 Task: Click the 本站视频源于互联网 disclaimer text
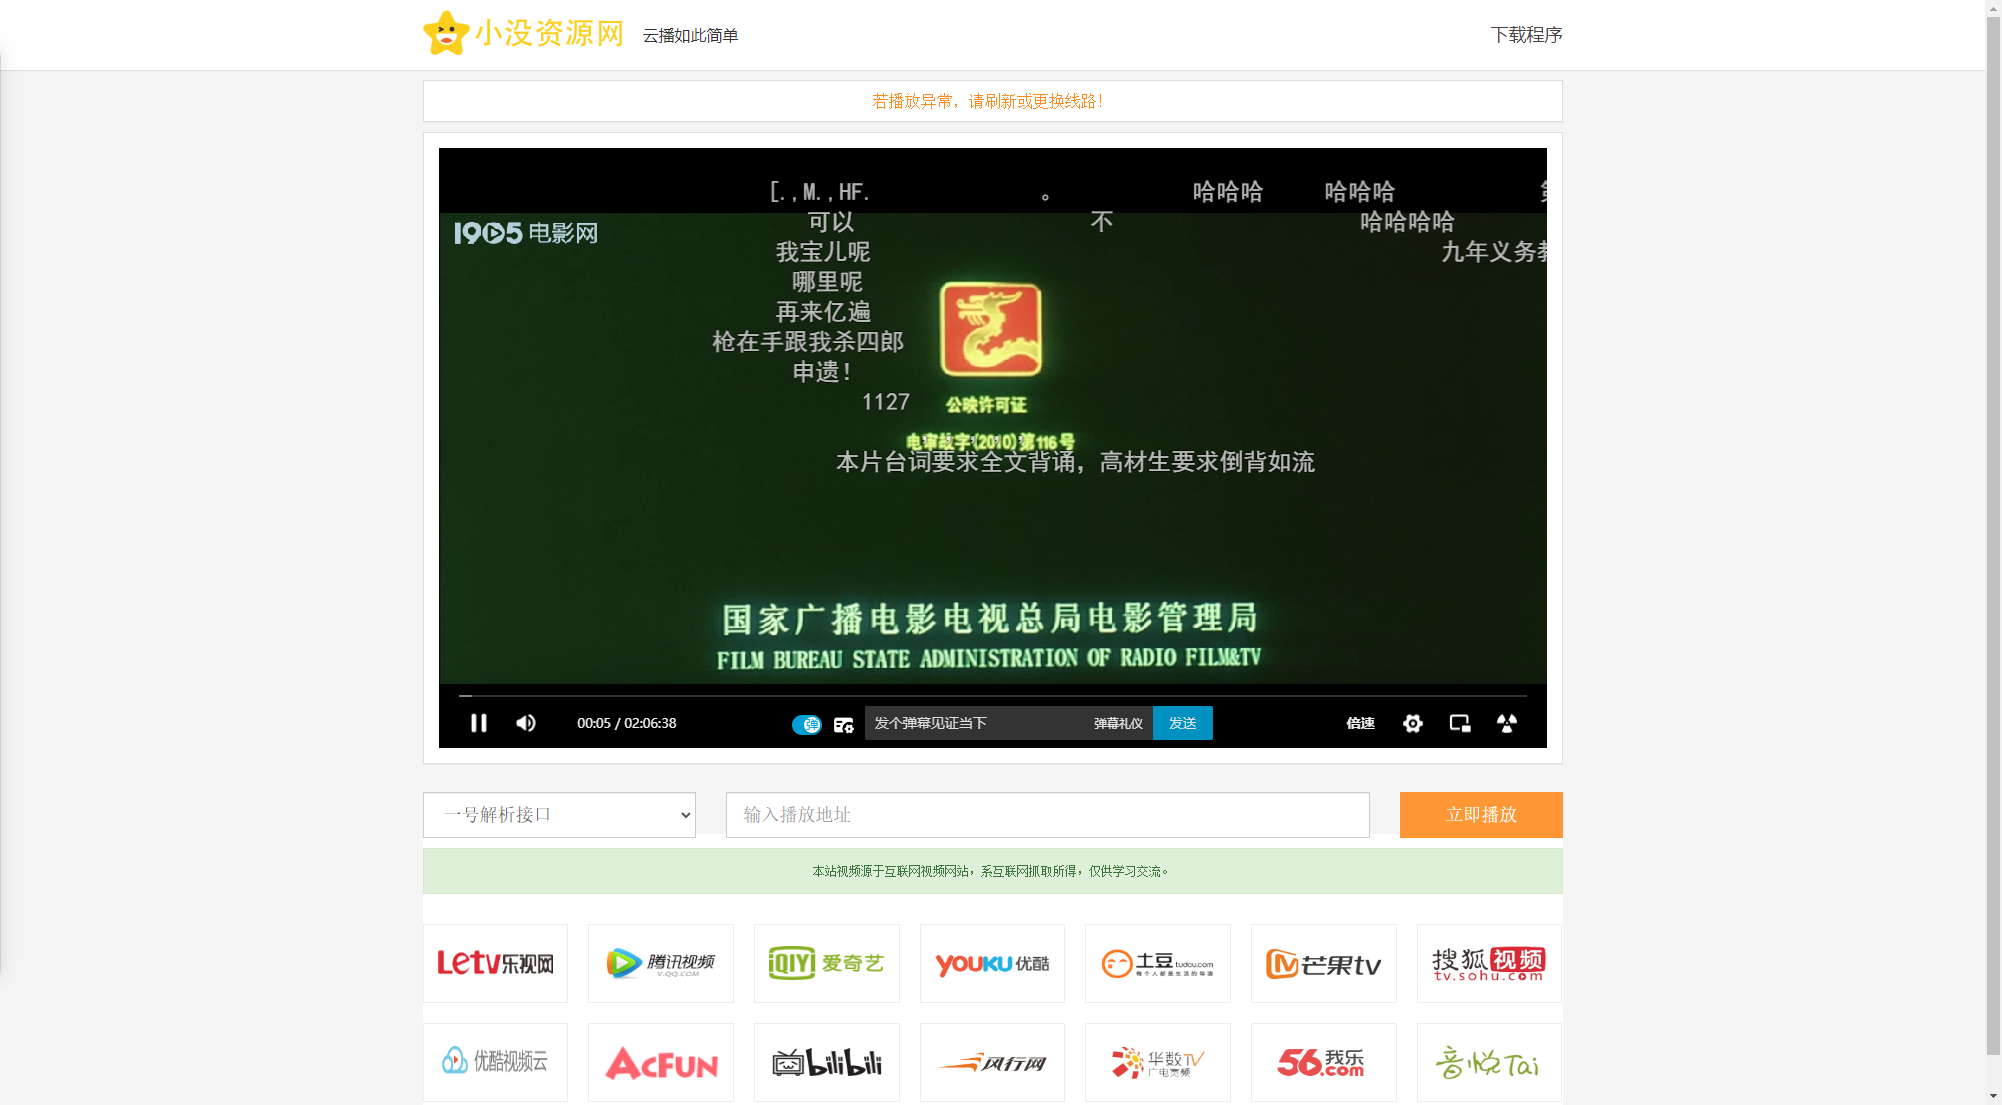pyautogui.click(x=990, y=871)
